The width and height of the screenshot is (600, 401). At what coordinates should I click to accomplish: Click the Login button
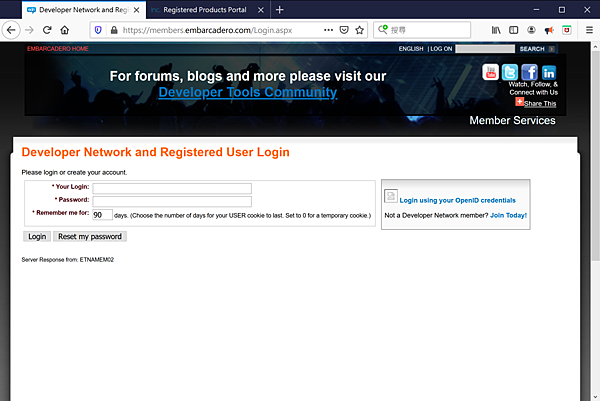[x=37, y=236]
